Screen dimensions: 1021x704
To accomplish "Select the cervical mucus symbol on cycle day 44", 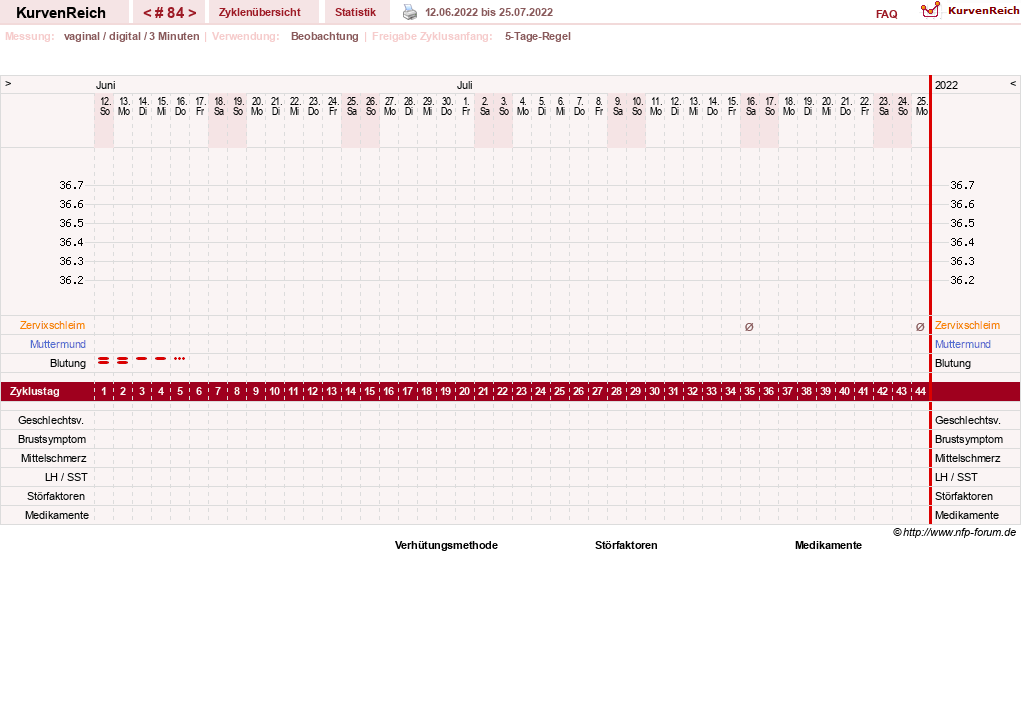I will tap(920, 327).
